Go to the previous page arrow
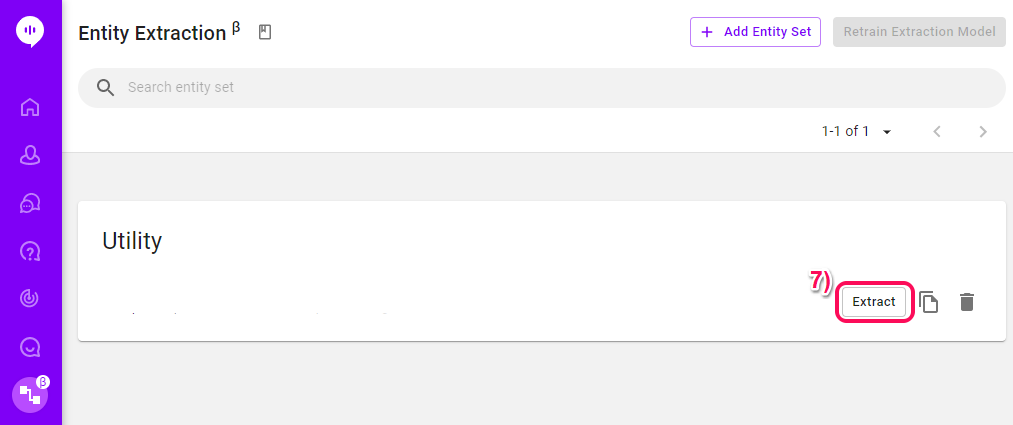This screenshot has width=1013, height=425. click(937, 132)
